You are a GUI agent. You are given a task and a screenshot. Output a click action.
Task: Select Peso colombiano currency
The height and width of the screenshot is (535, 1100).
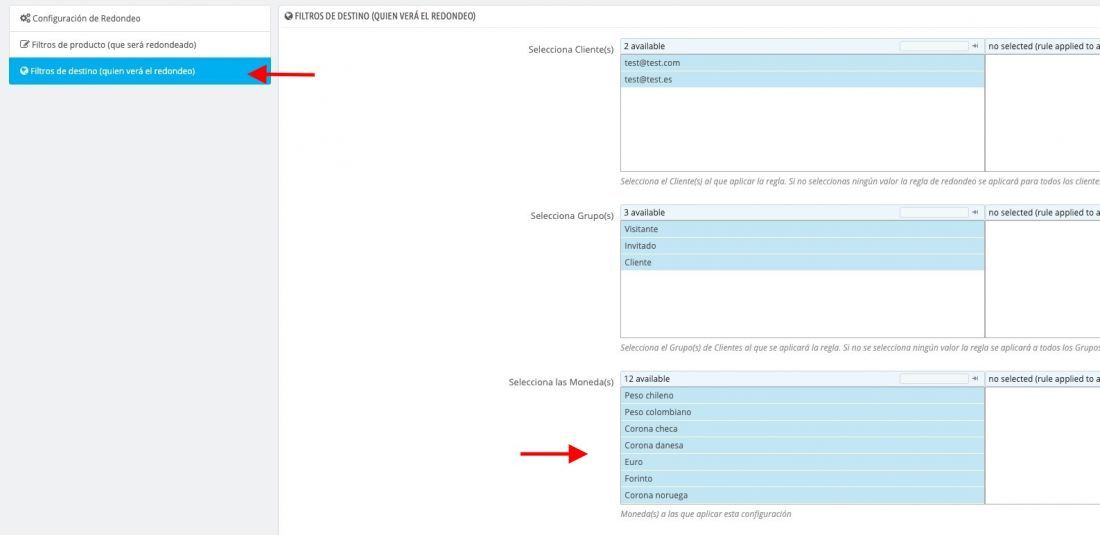(x=803, y=412)
